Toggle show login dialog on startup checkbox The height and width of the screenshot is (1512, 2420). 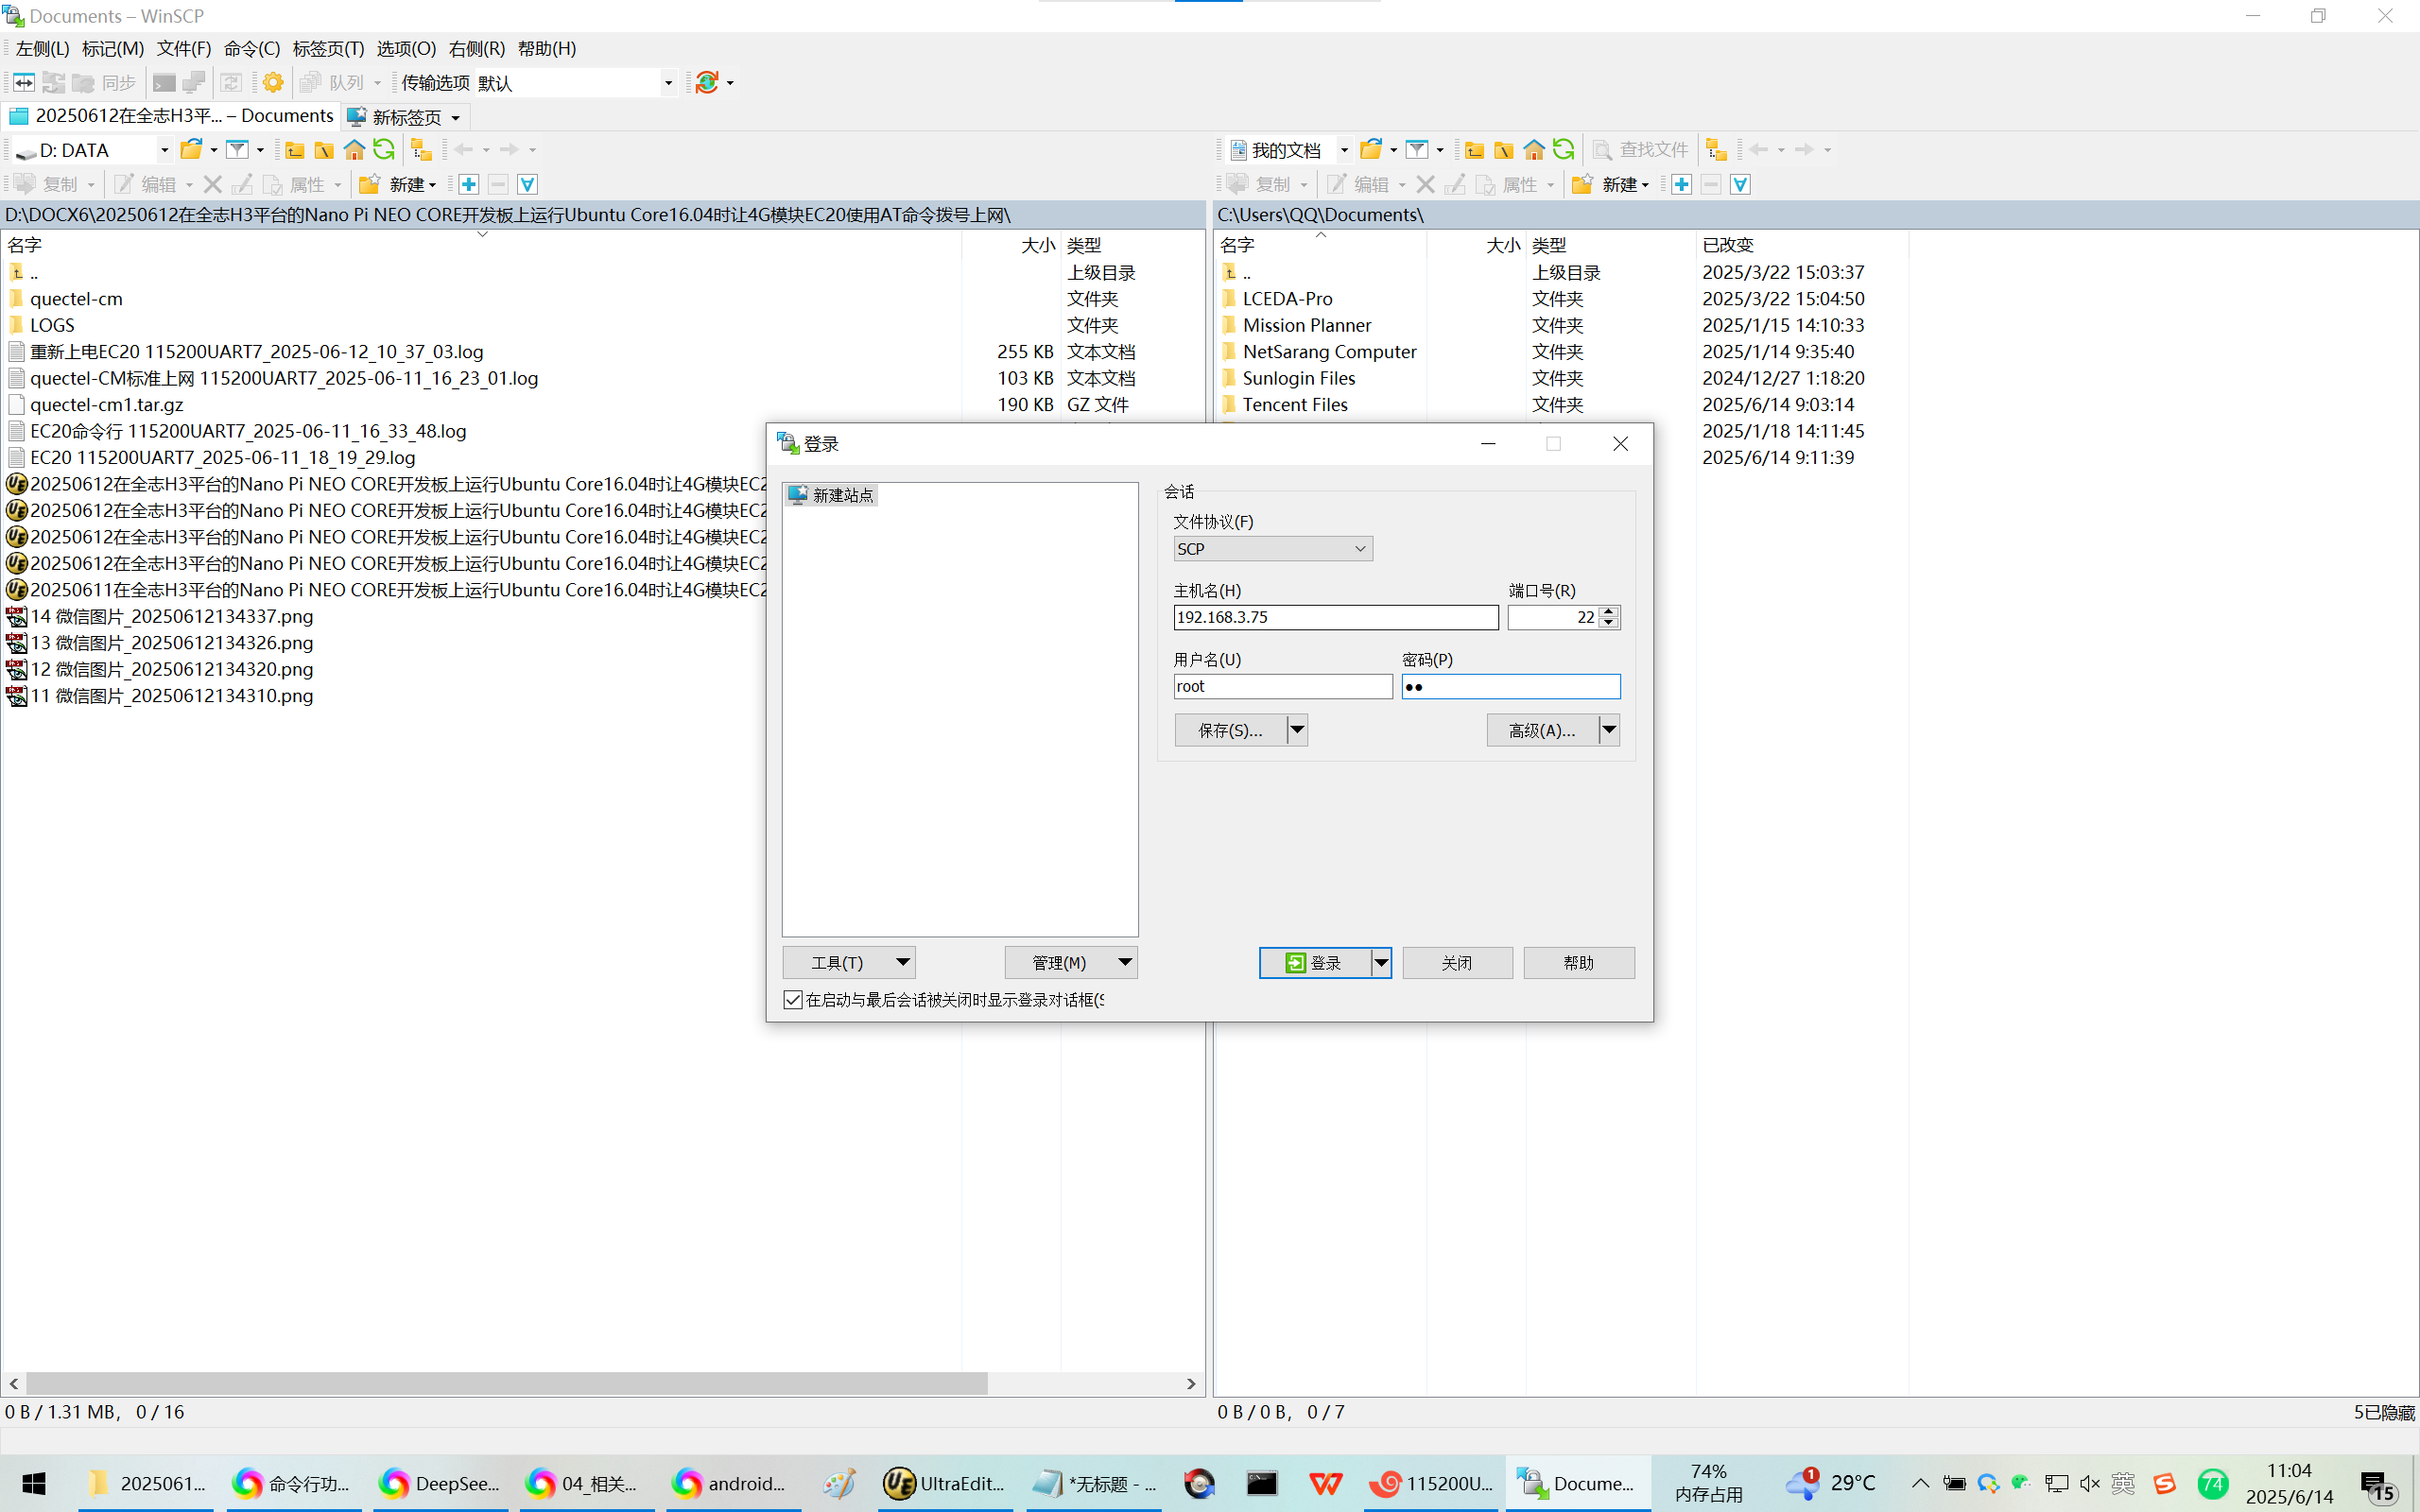pos(793,1000)
